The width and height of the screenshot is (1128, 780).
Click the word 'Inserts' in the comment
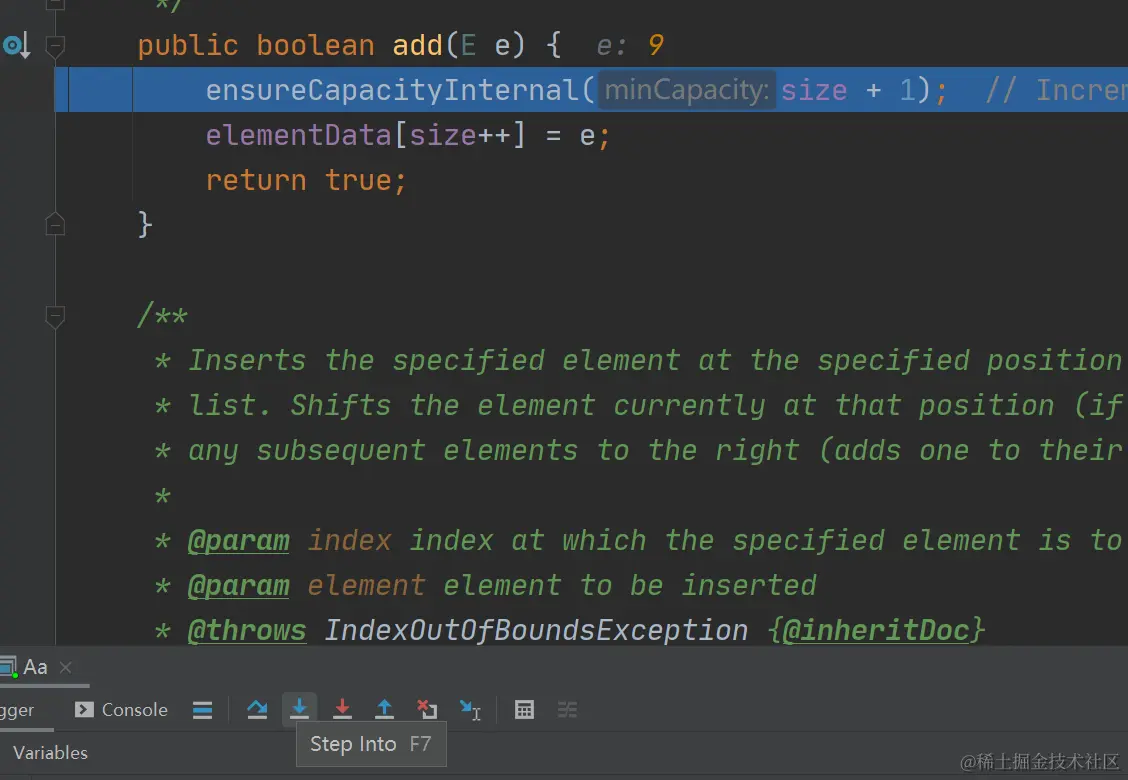pyautogui.click(x=247, y=360)
